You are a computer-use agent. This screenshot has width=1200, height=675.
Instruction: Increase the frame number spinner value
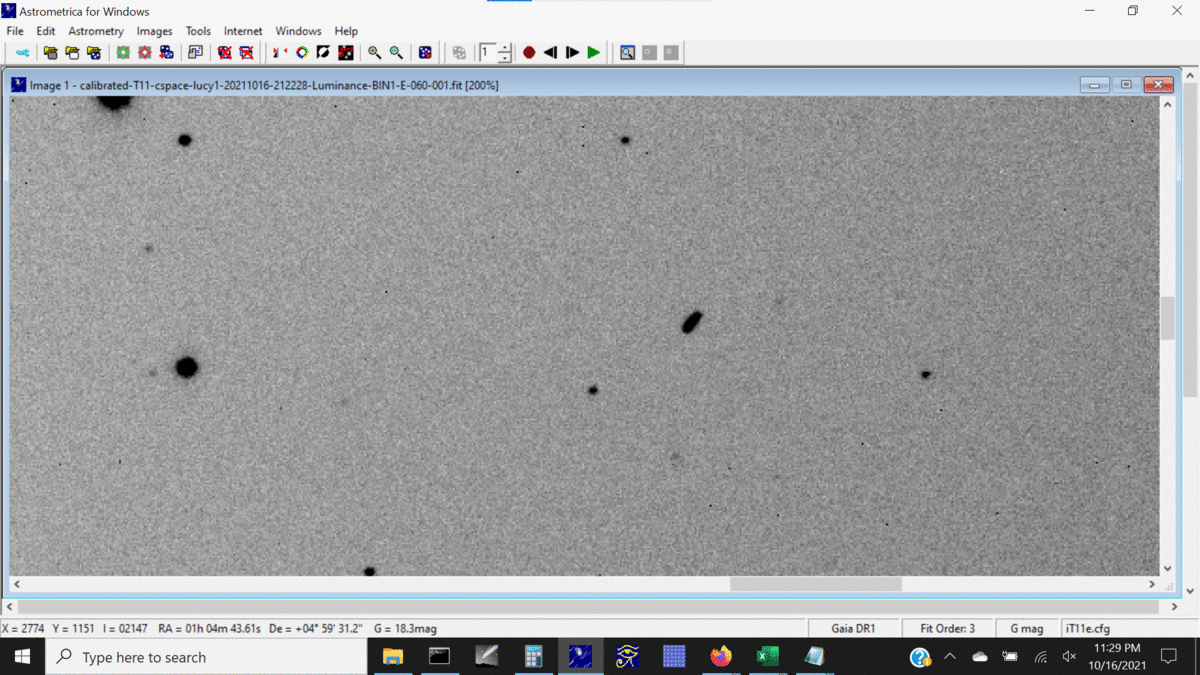pos(505,47)
